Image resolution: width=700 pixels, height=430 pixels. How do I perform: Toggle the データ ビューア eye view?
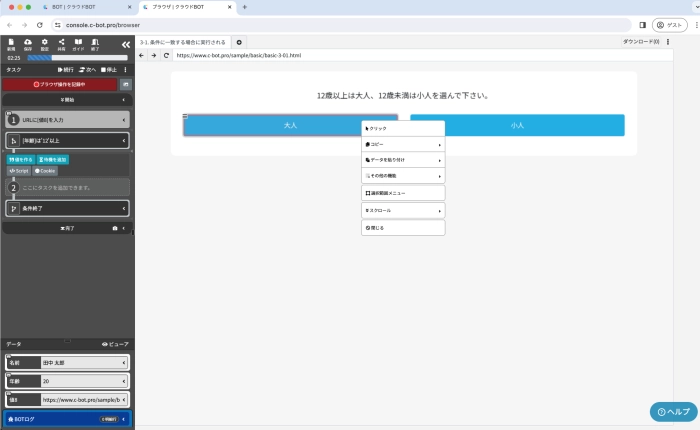(116, 344)
